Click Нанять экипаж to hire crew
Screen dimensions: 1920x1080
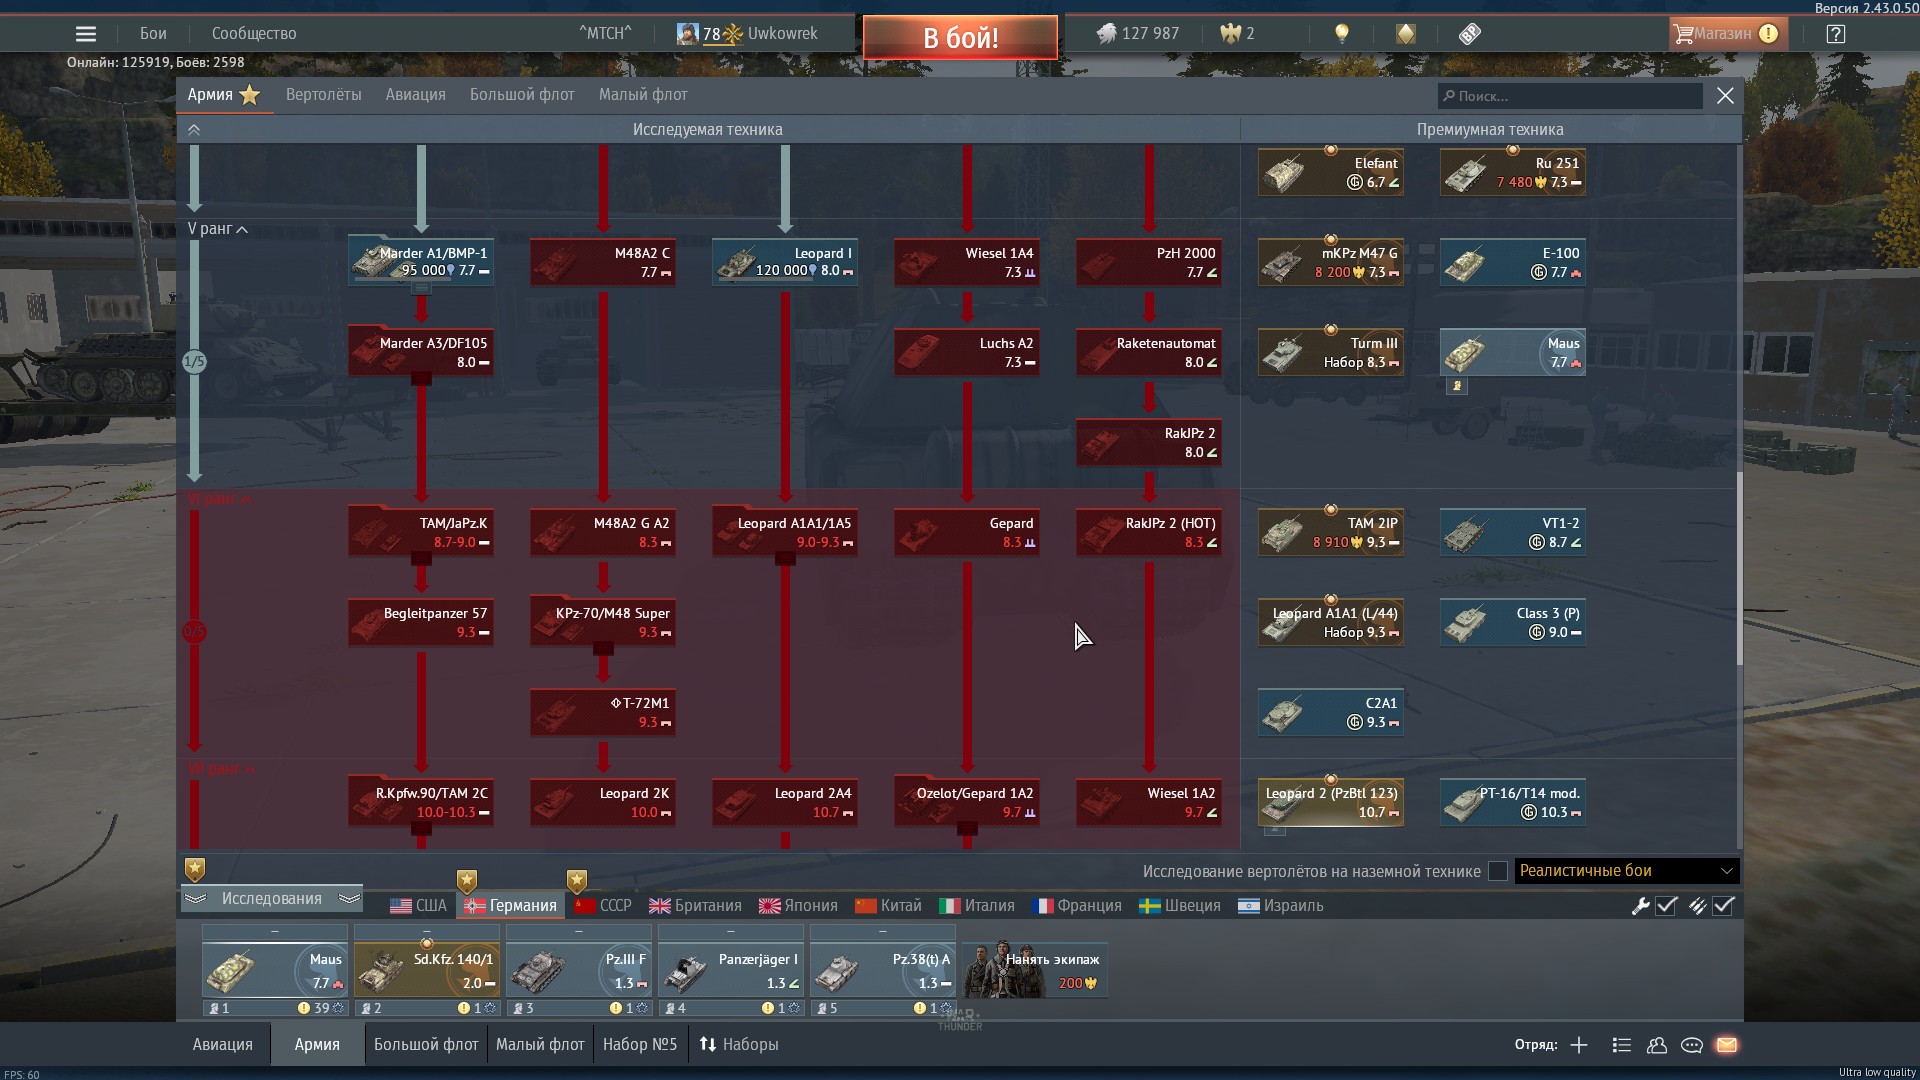tap(1035, 969)
